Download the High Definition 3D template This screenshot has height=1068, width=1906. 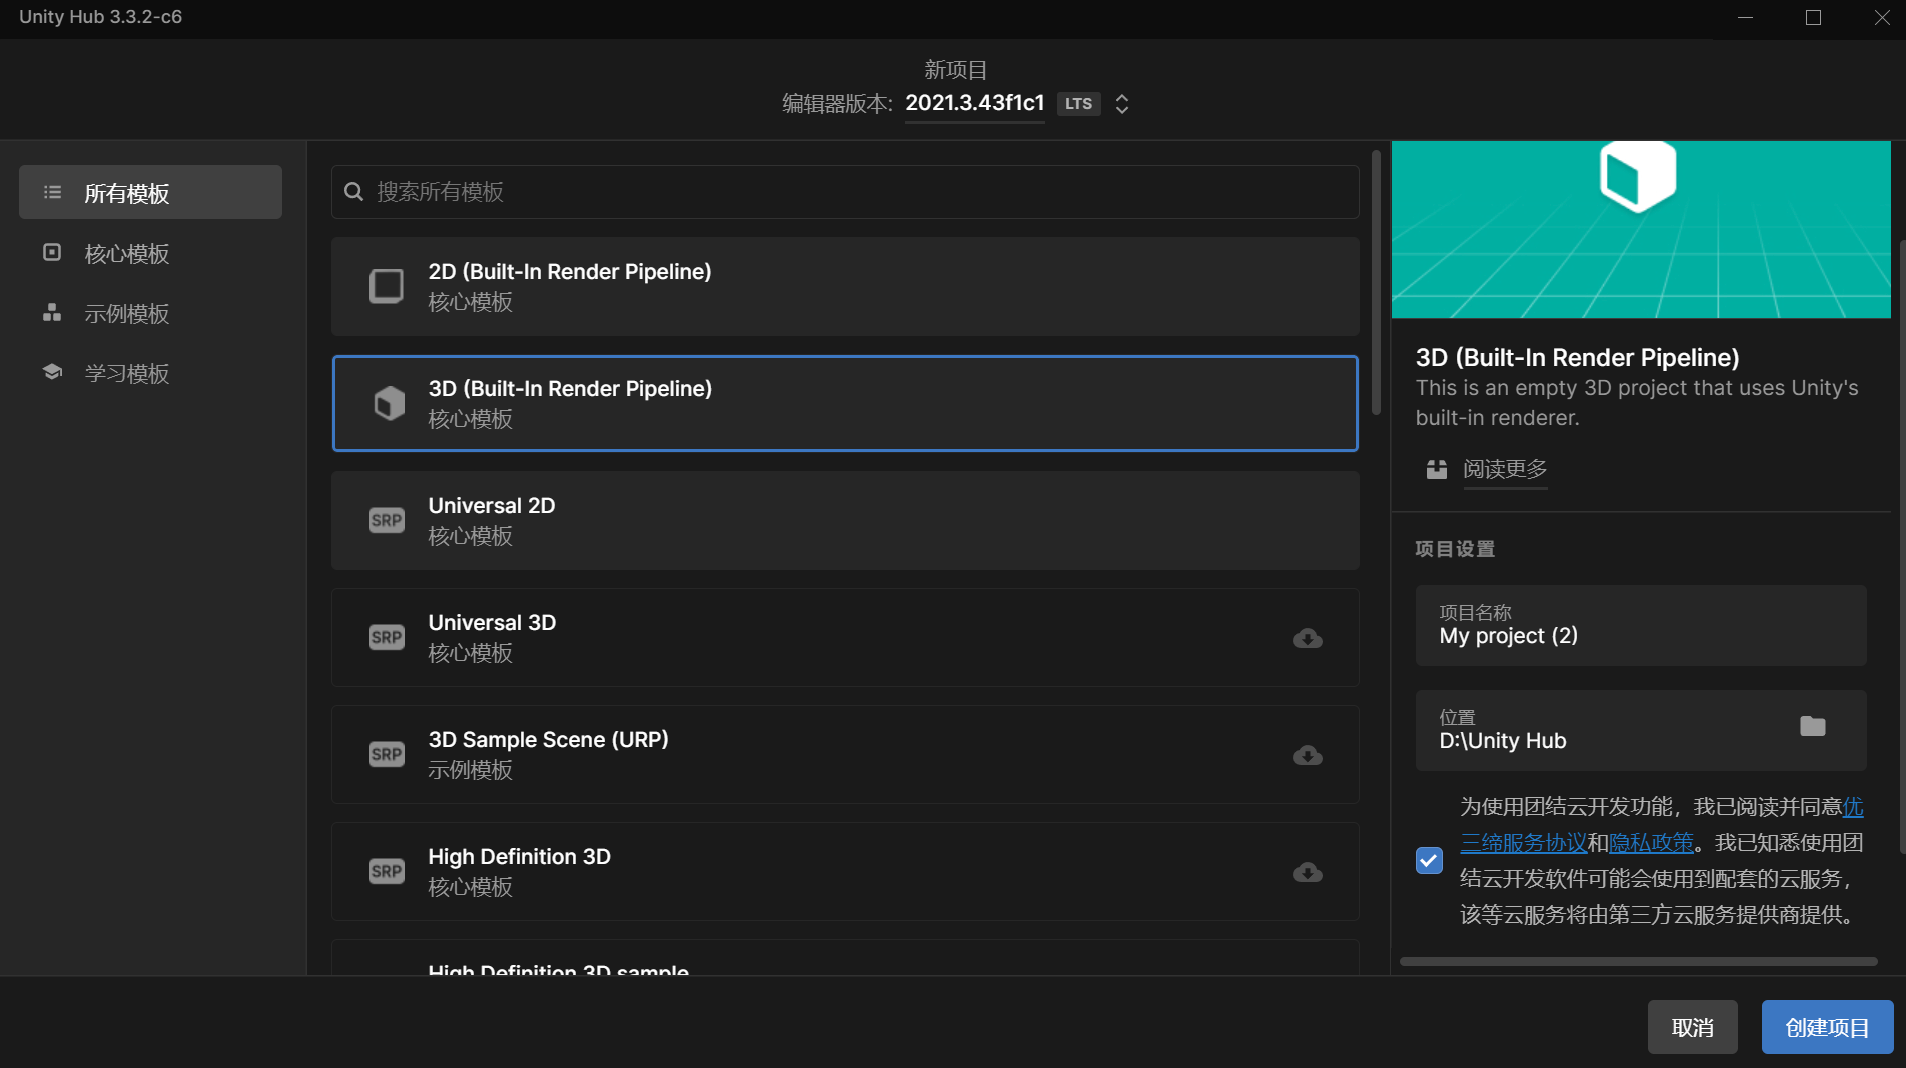click(x=1307, y=872)
